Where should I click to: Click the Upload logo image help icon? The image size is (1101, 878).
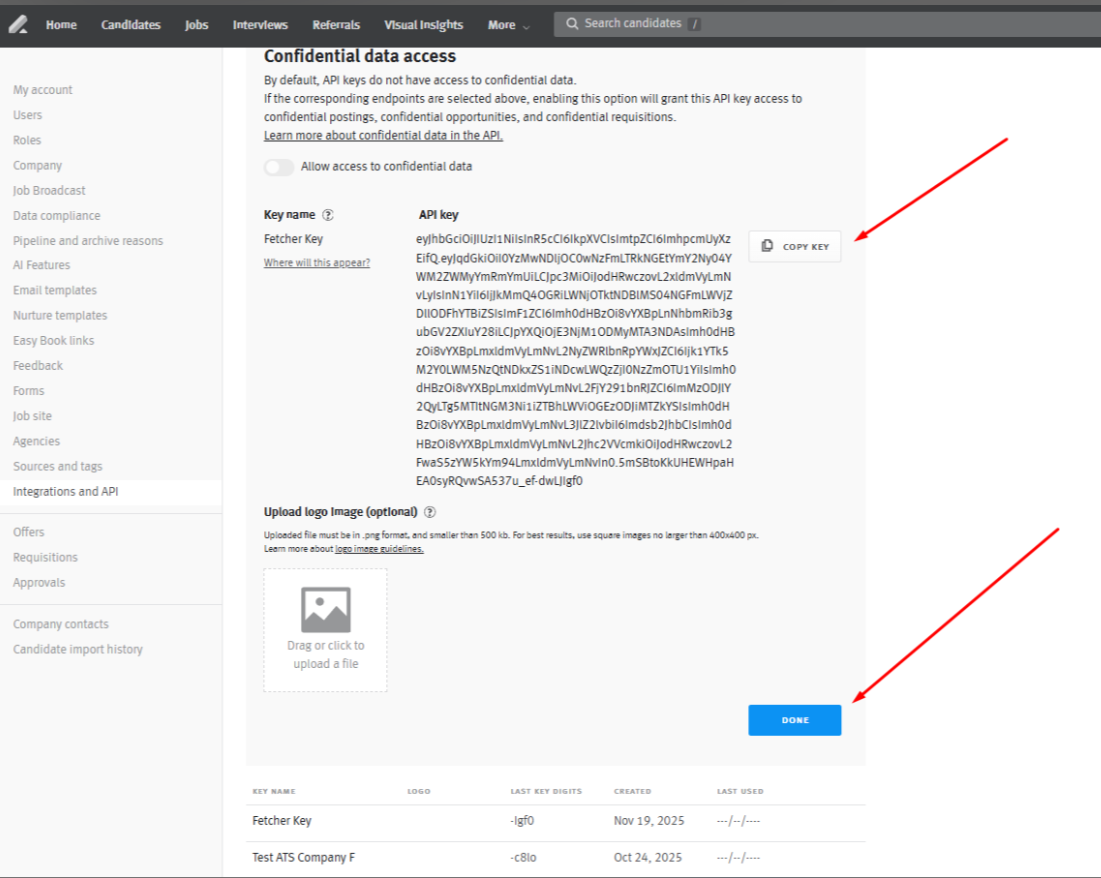[x=430, y=511]
